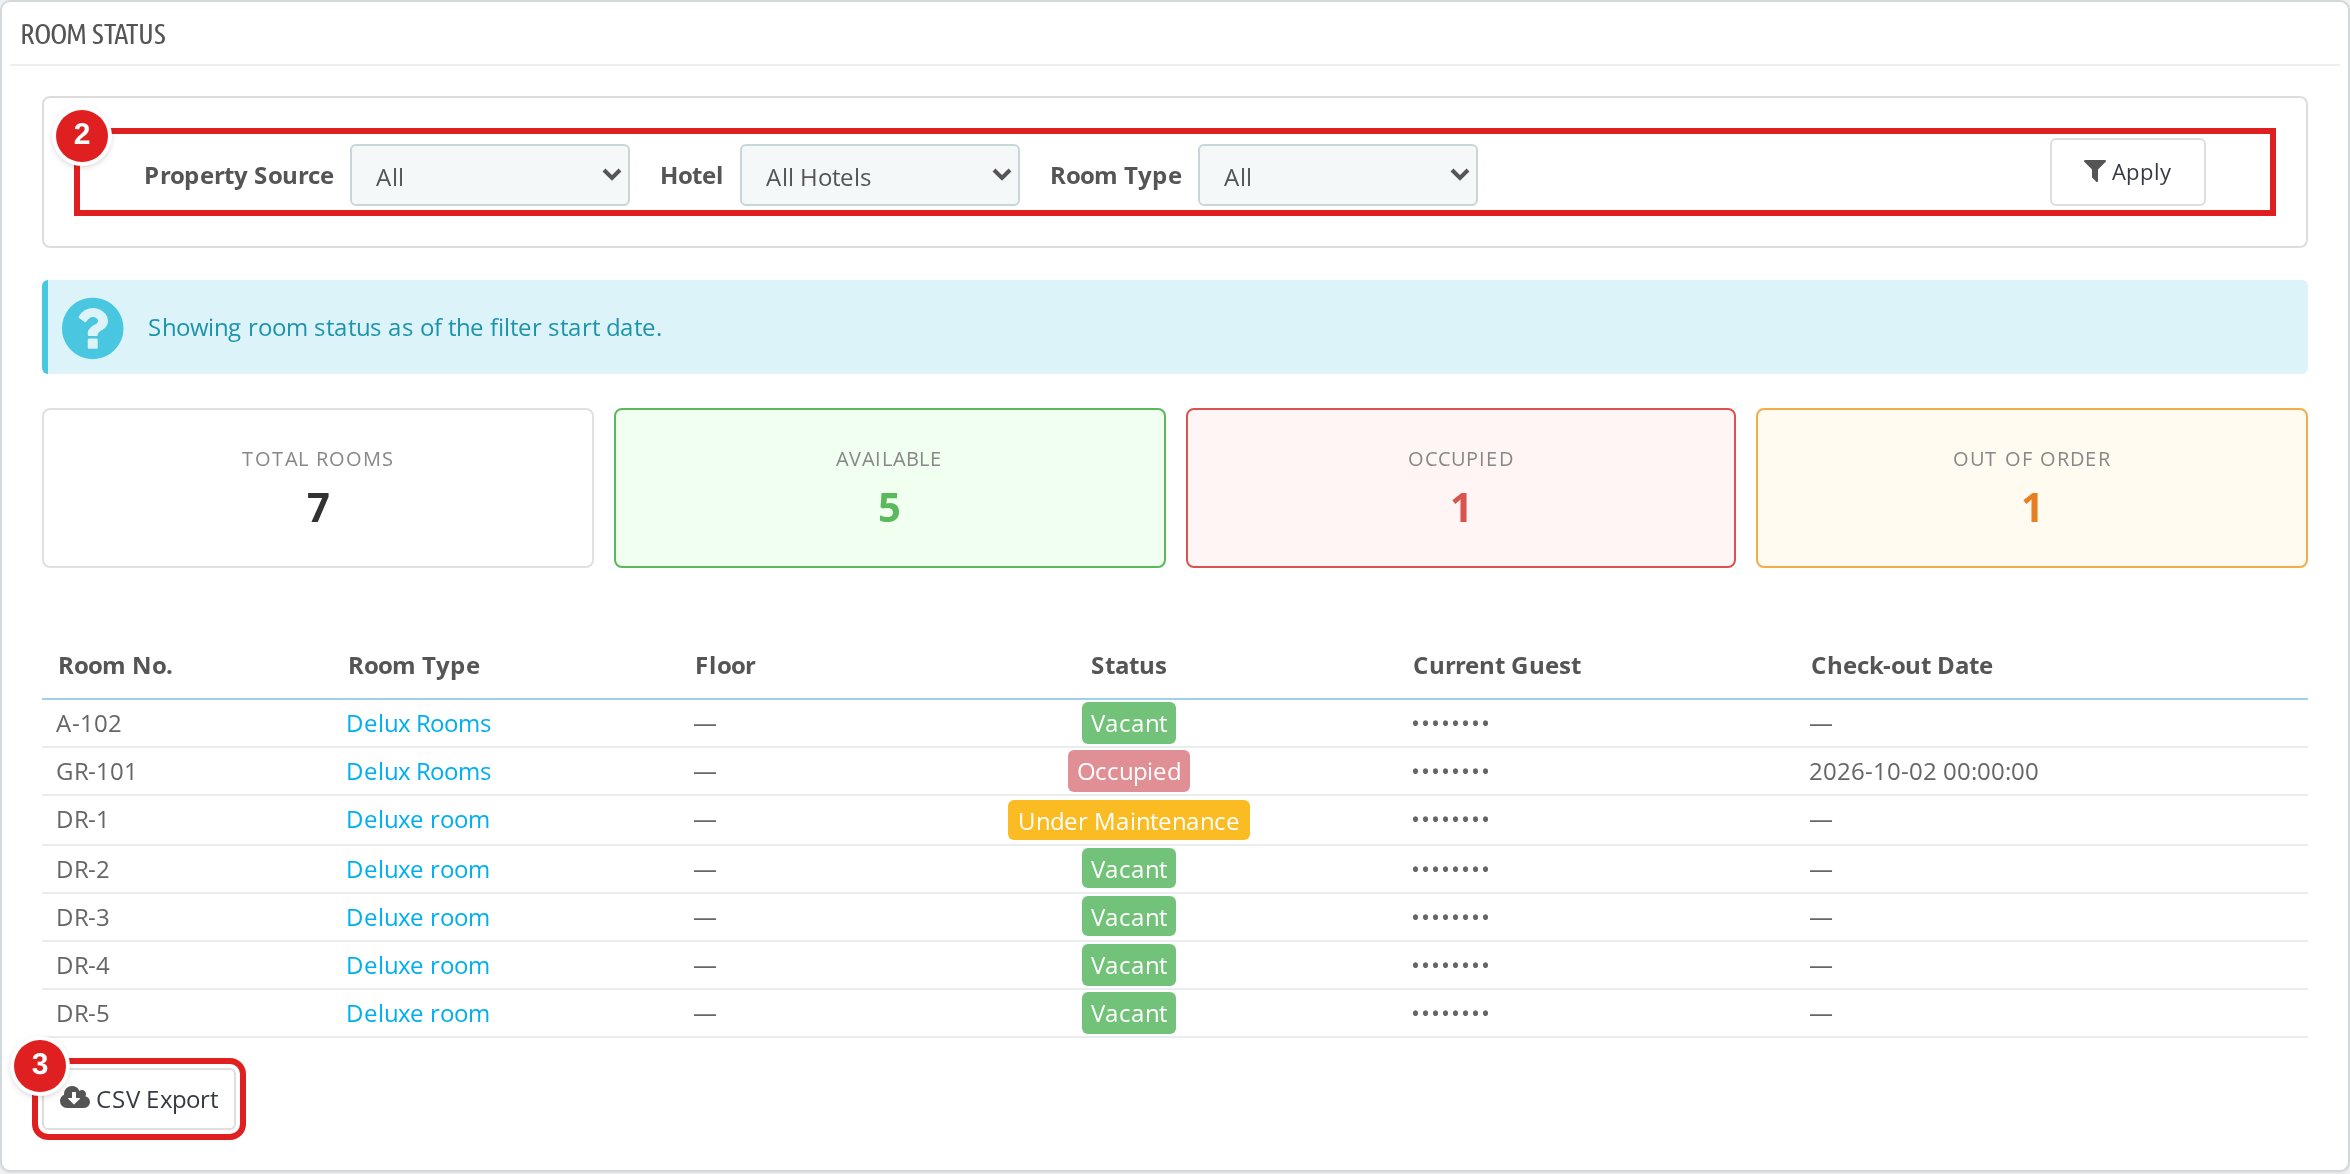The height and width of the screenshot is (1174, 2350).
Task: Click room number DR-5 cell
Action: point(83,1013)
